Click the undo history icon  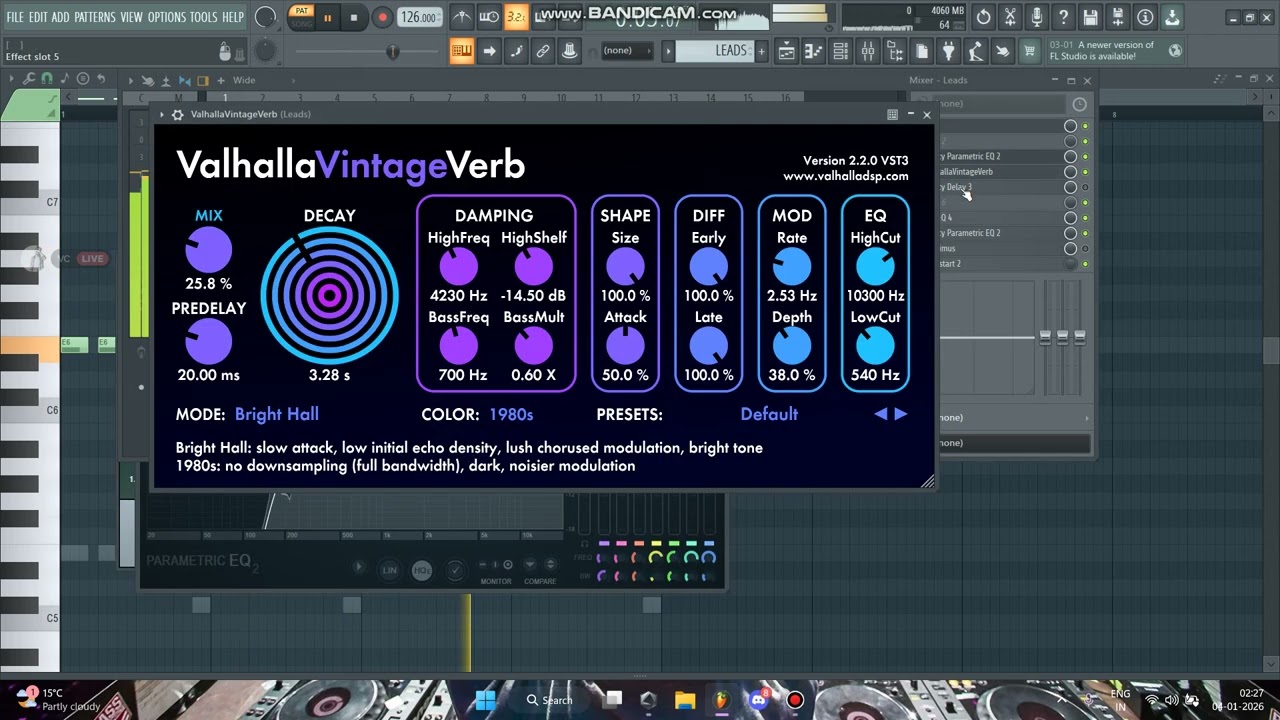(x=983, y=17)
